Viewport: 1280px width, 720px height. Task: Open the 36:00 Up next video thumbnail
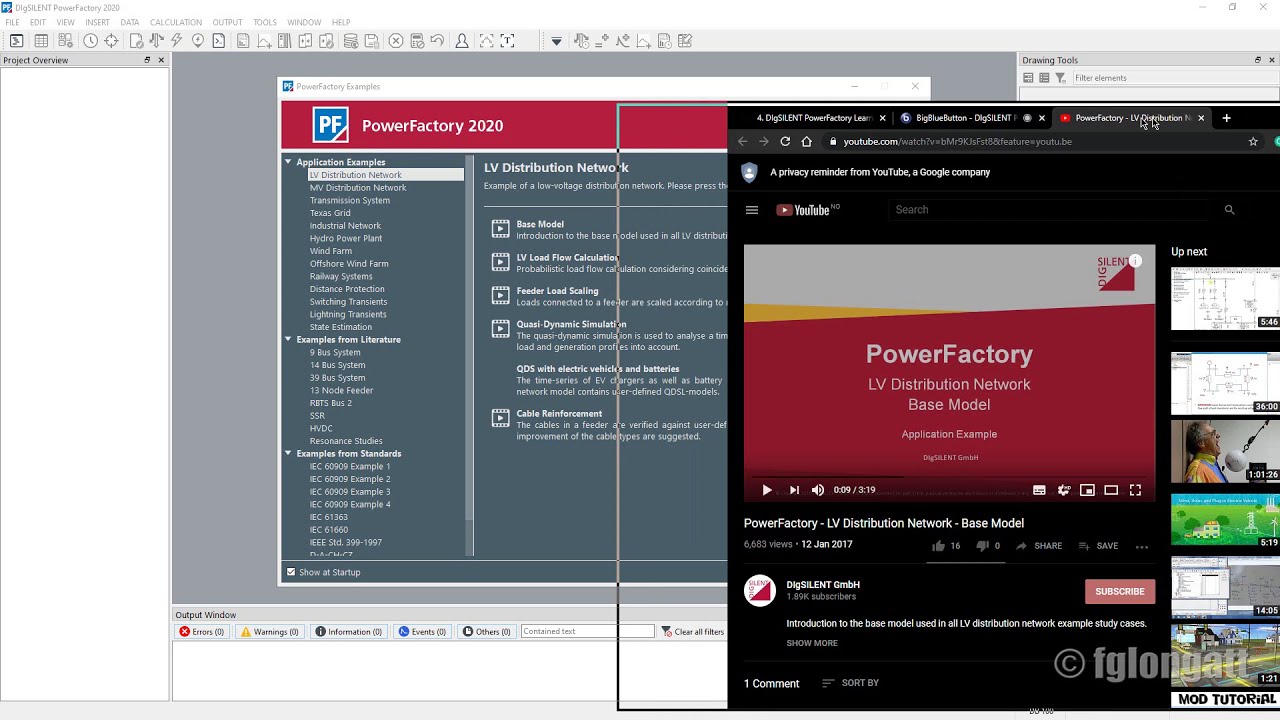(x=1225, y=383)
